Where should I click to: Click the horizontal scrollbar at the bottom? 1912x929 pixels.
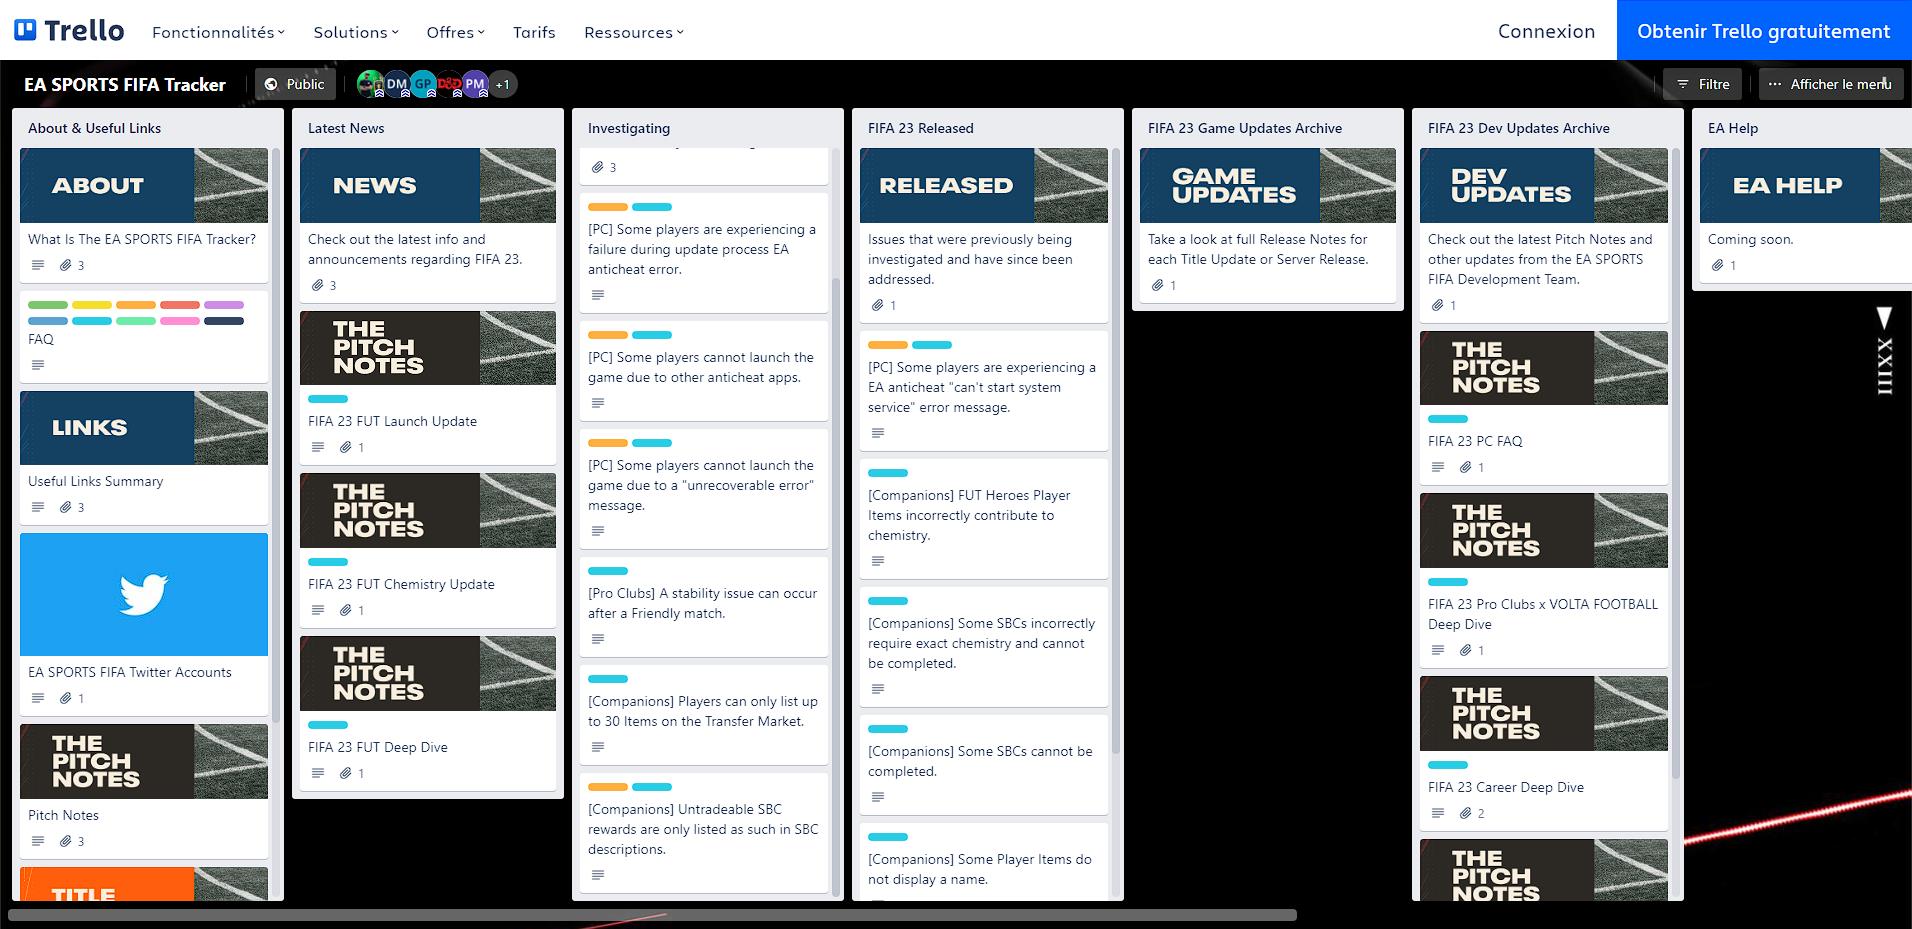pos(650,914)
